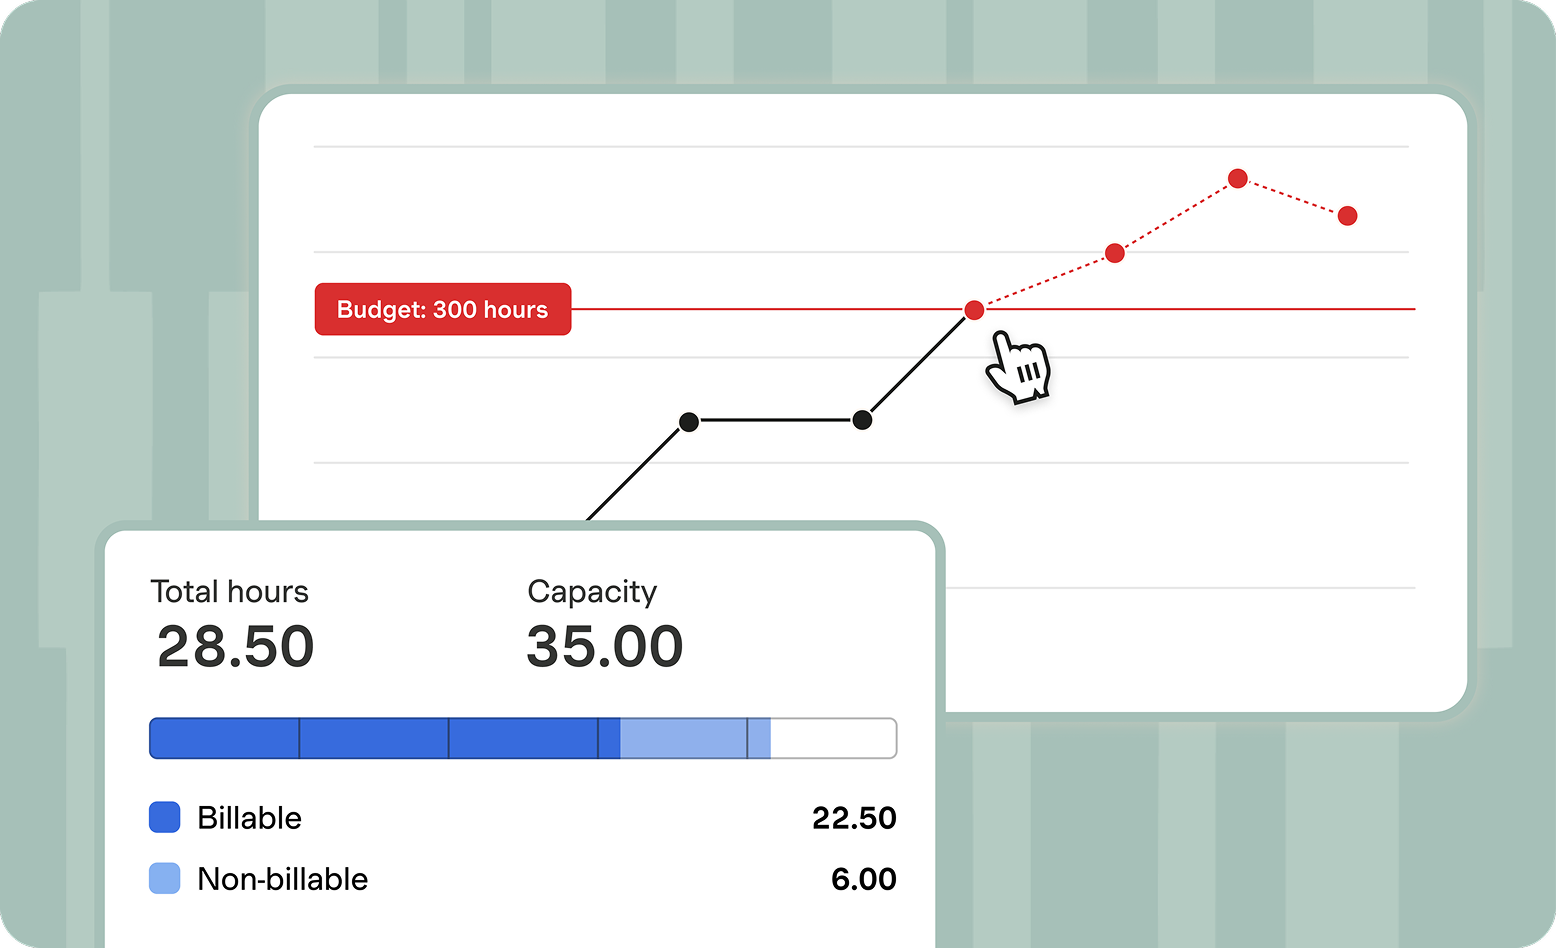Click the last red forecast data point

(1348, 216)
